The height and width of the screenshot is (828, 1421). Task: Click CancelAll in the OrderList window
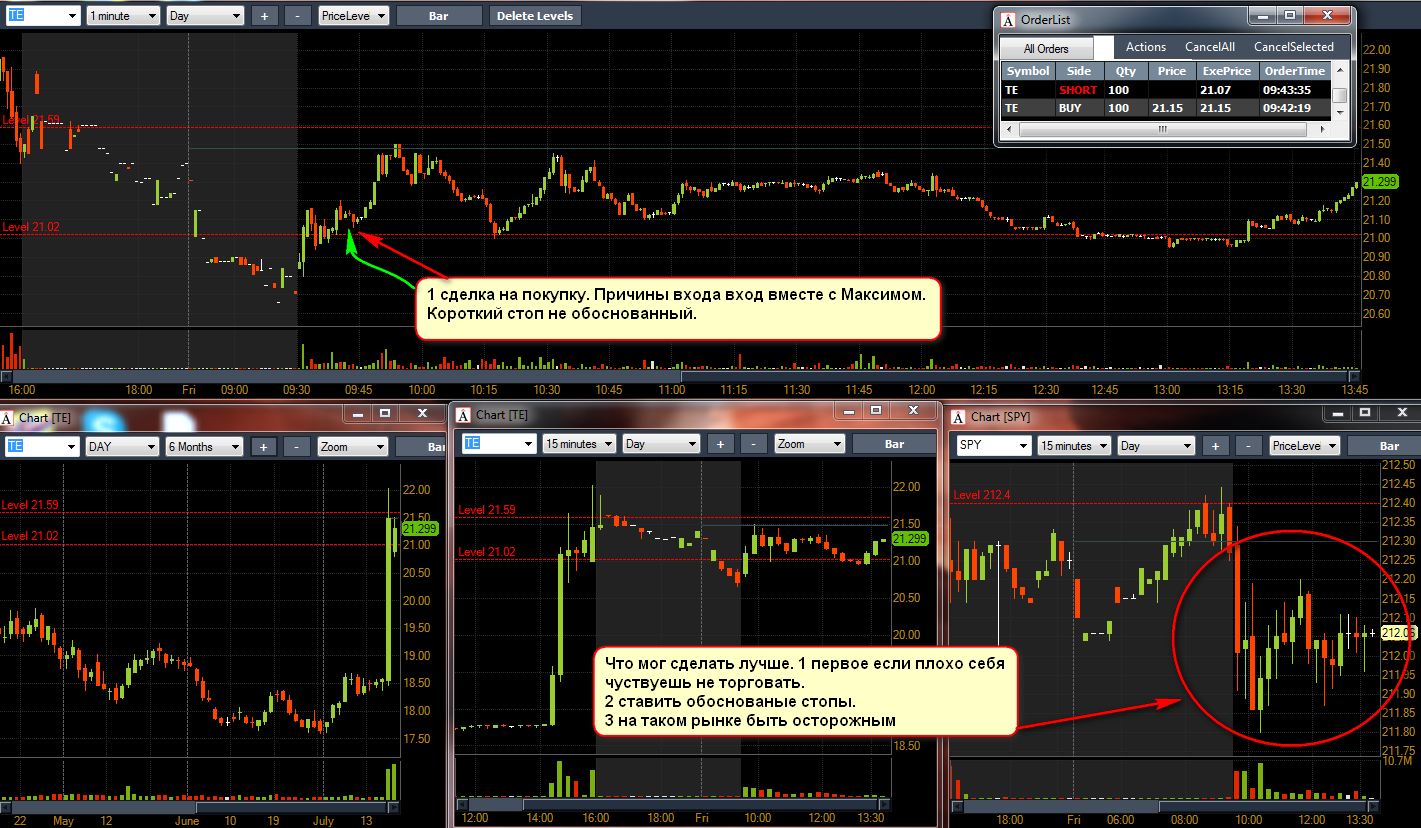1210,47
